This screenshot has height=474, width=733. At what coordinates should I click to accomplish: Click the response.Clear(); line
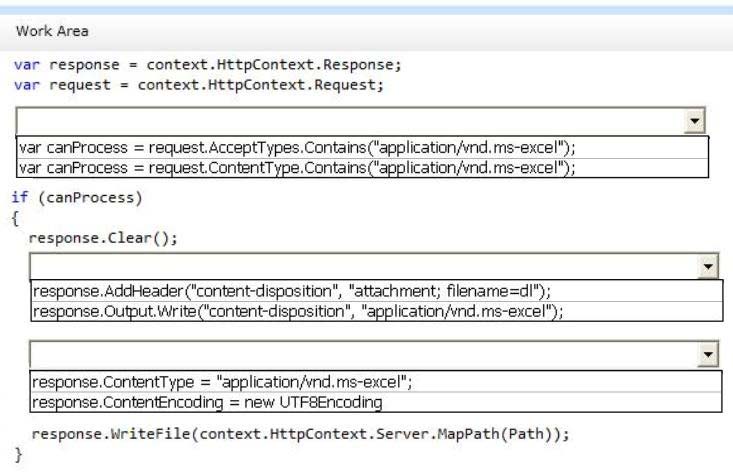point(103,238)
